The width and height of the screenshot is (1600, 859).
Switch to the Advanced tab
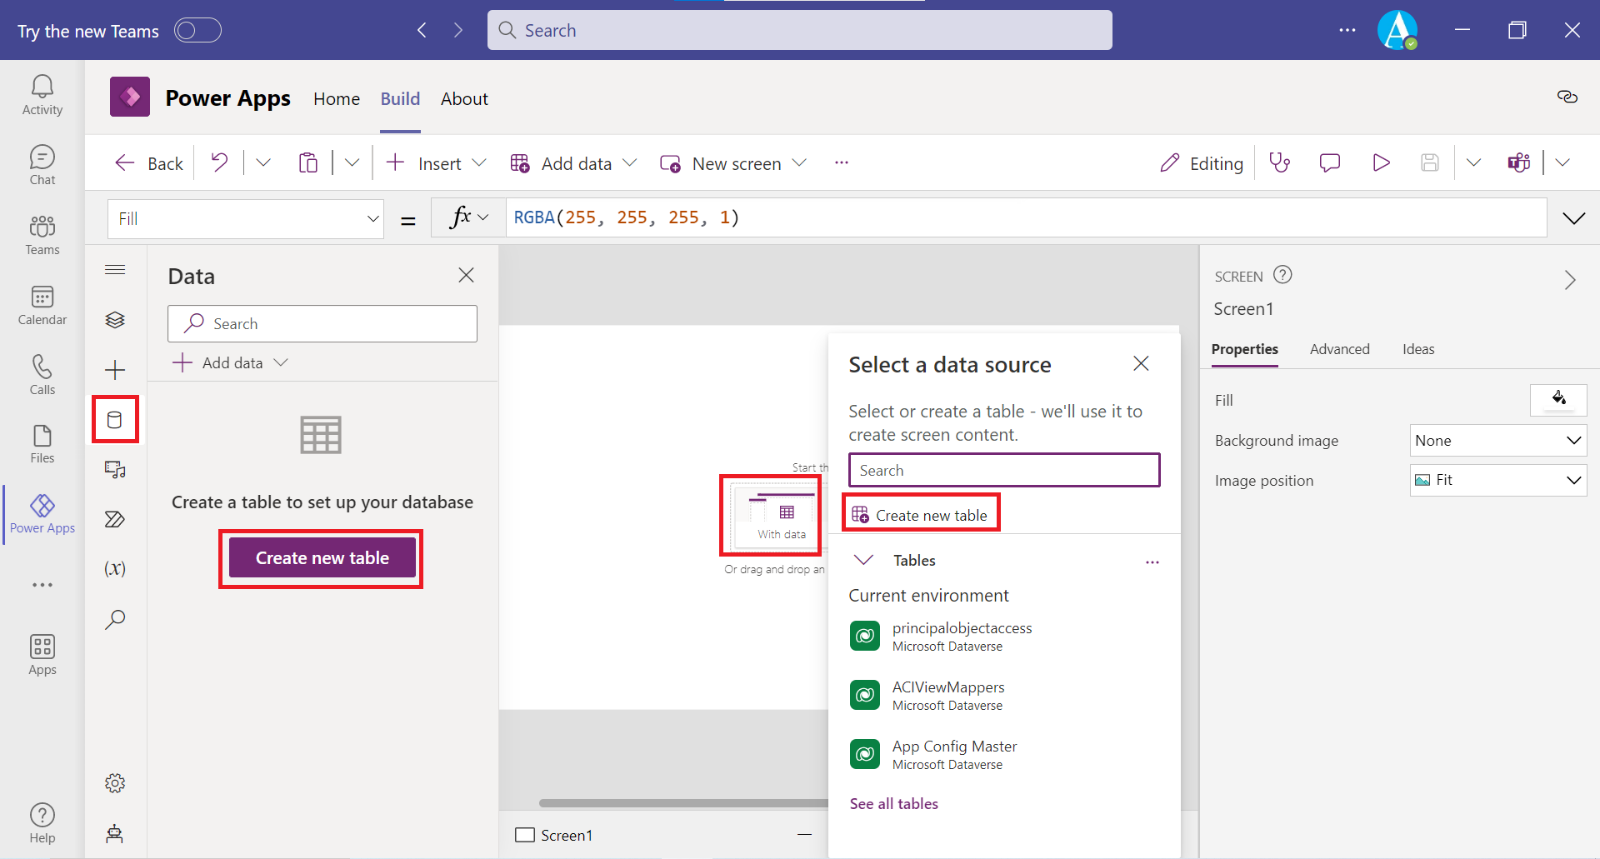1339,349
